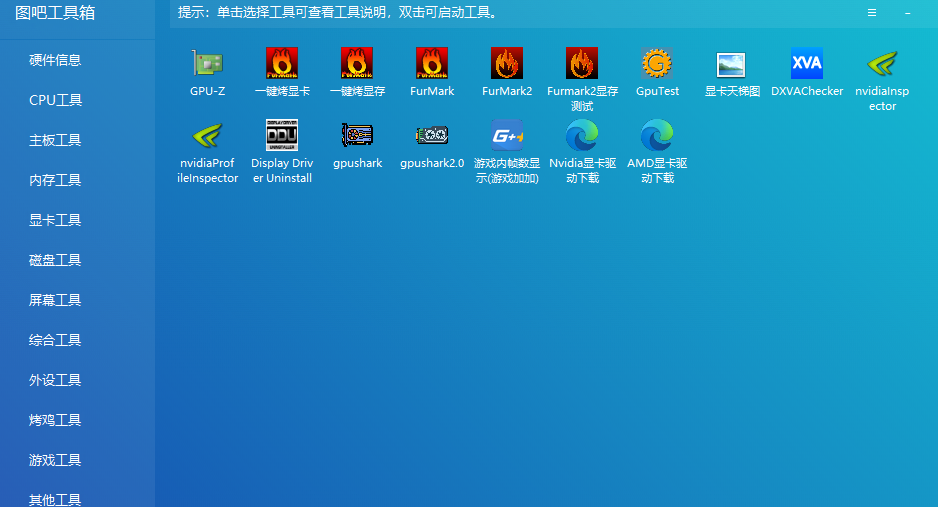
Task: Click the 游戏内帧数显示 G+ icon
Action: [x=507, y=135]
